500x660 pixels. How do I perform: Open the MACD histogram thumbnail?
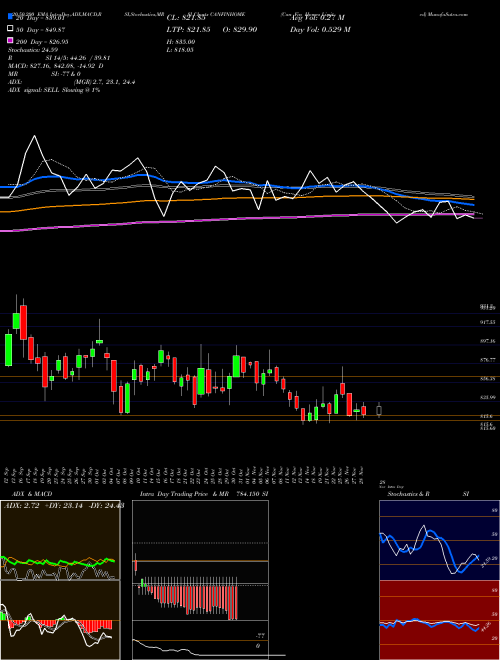point(60,620)
